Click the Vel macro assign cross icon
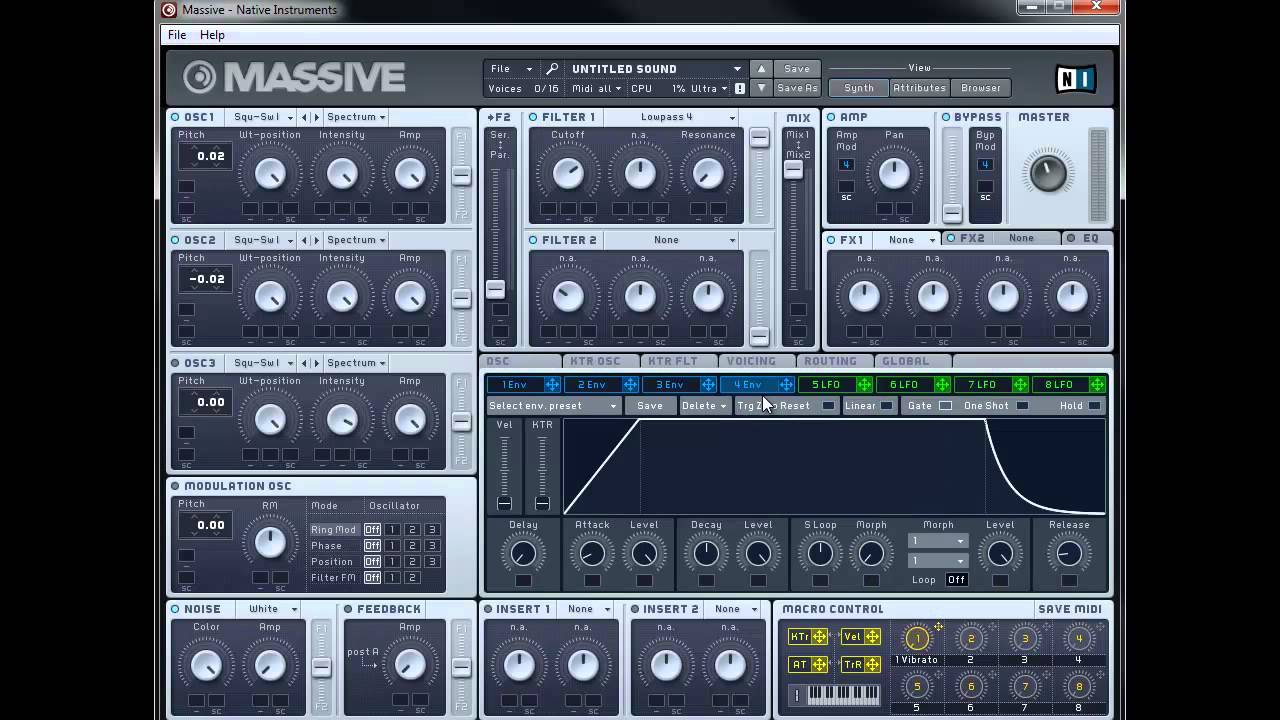Screen dimensions: 1280x720 pos(872,637)
